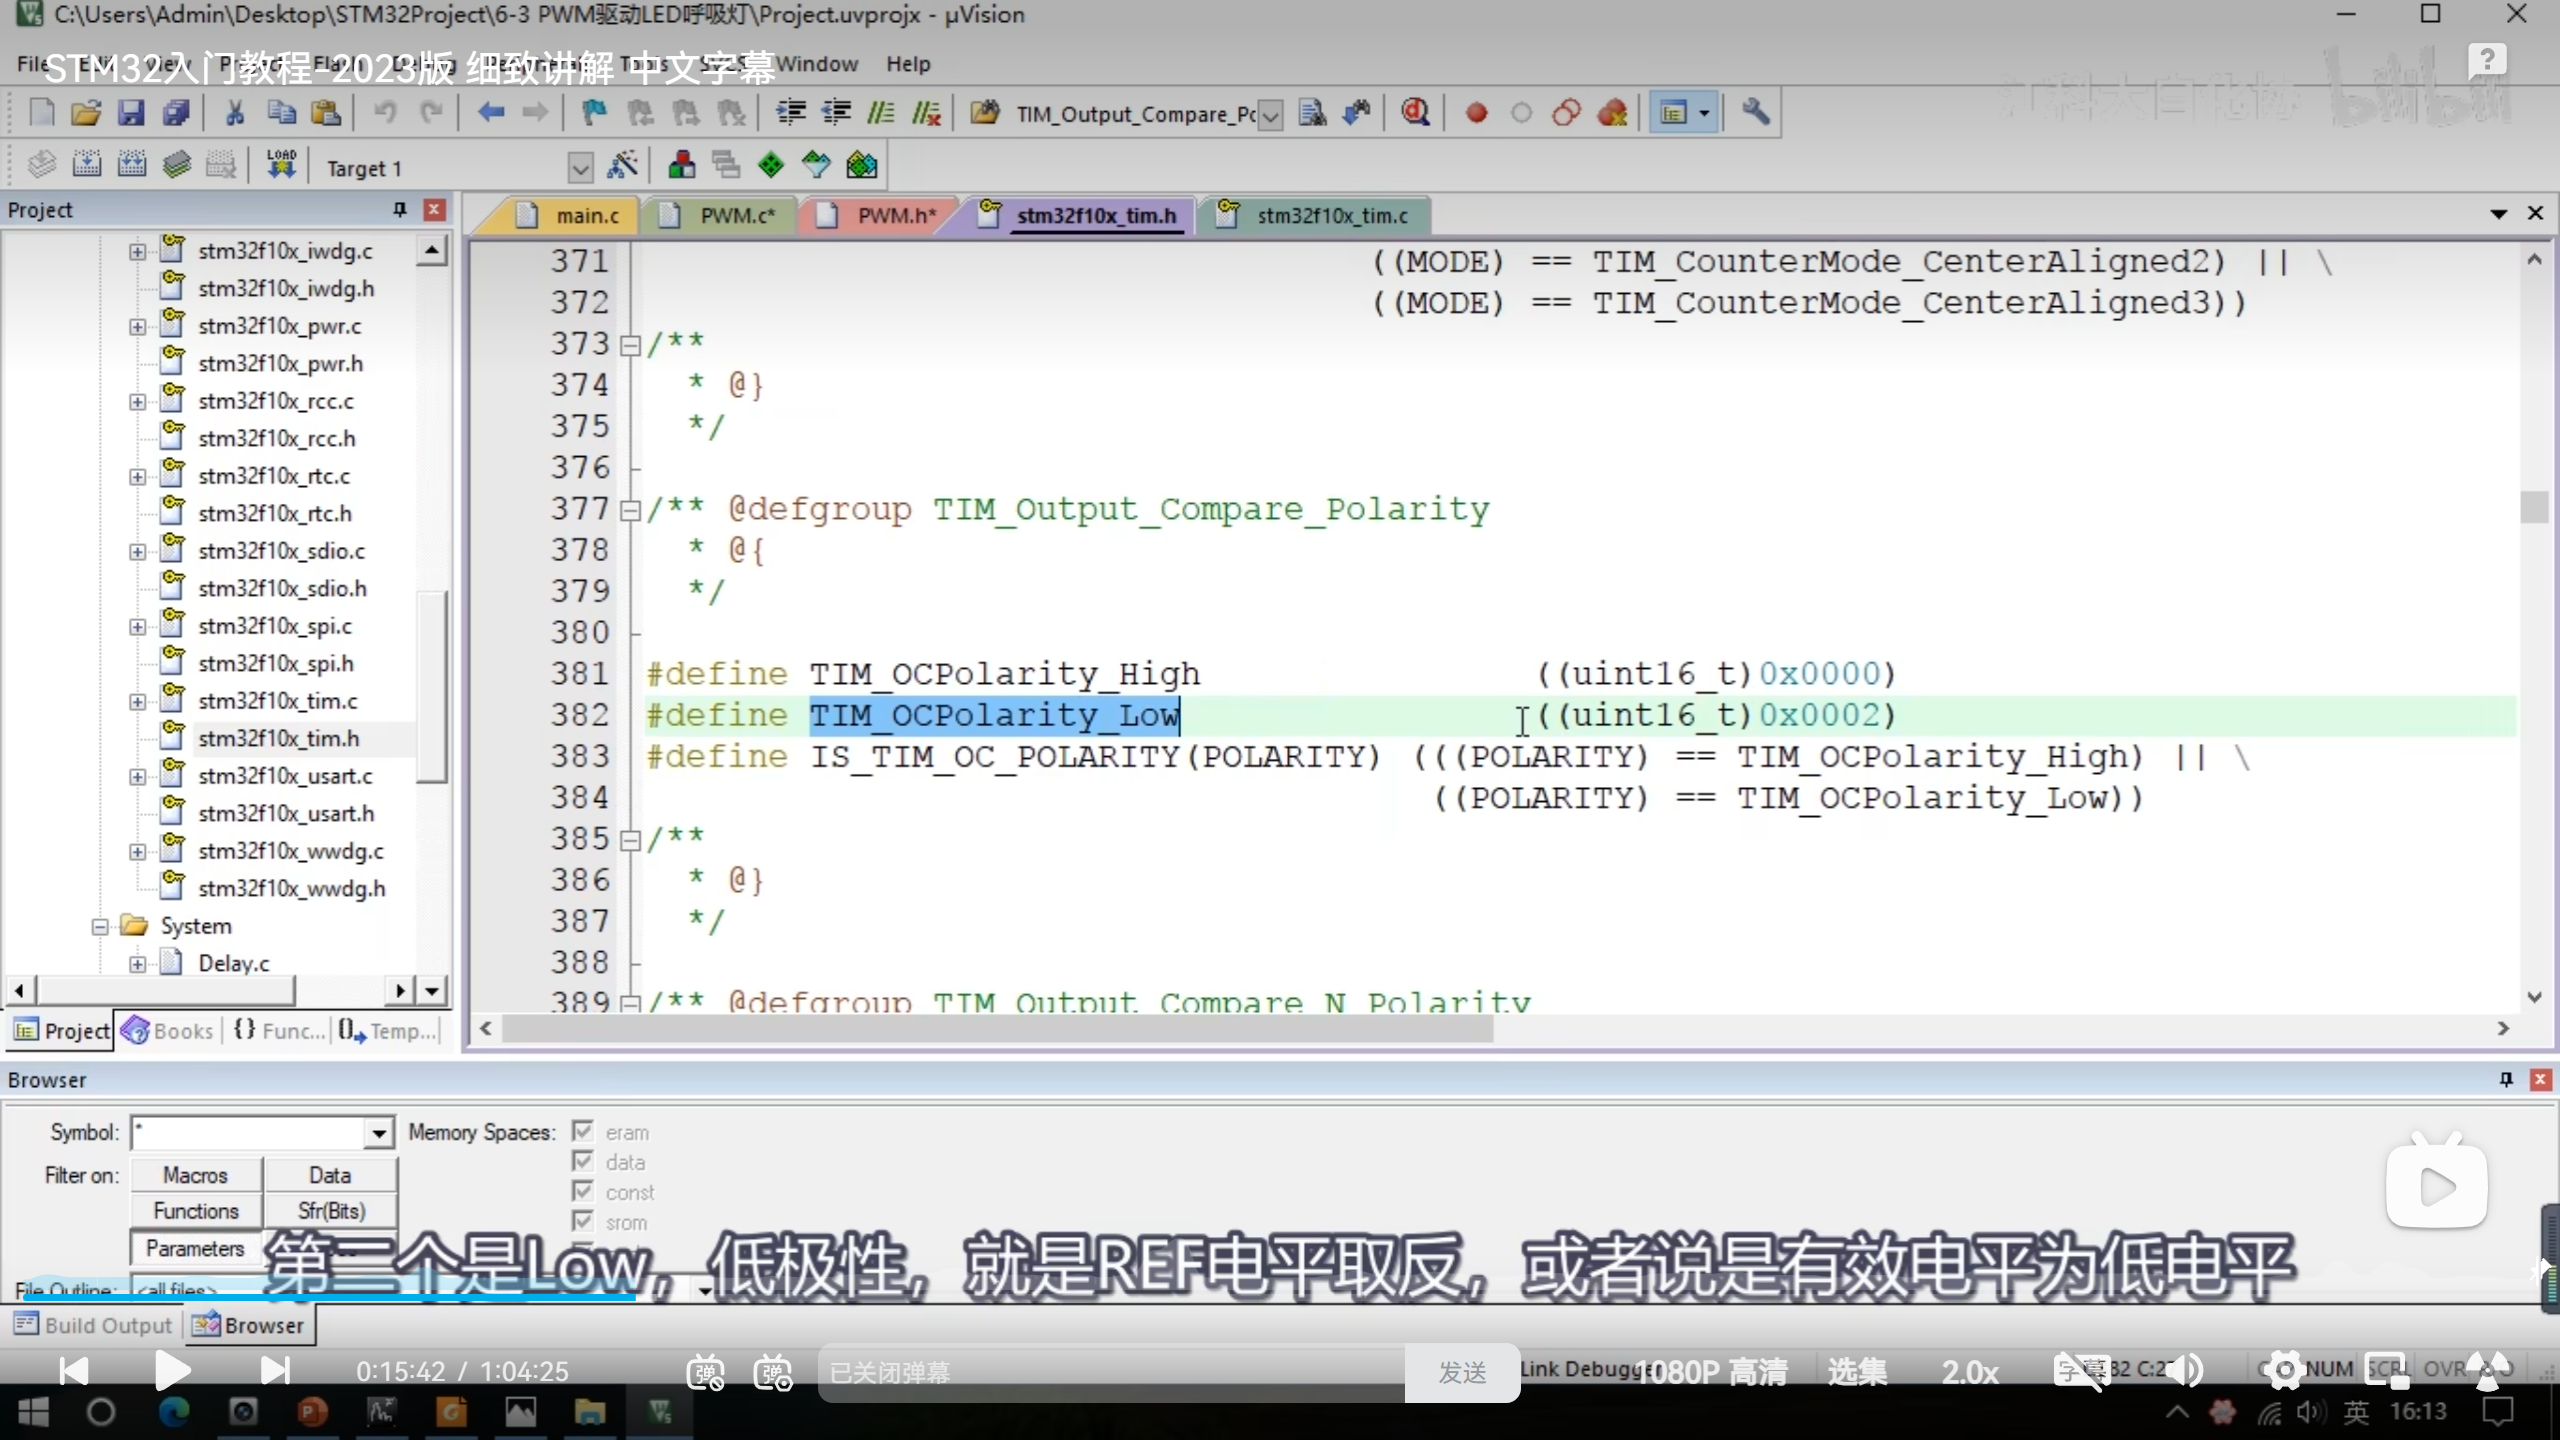Click the Functions filter button
2560x1440 pixels.
pyautogui.click(x=195, y=1211)
